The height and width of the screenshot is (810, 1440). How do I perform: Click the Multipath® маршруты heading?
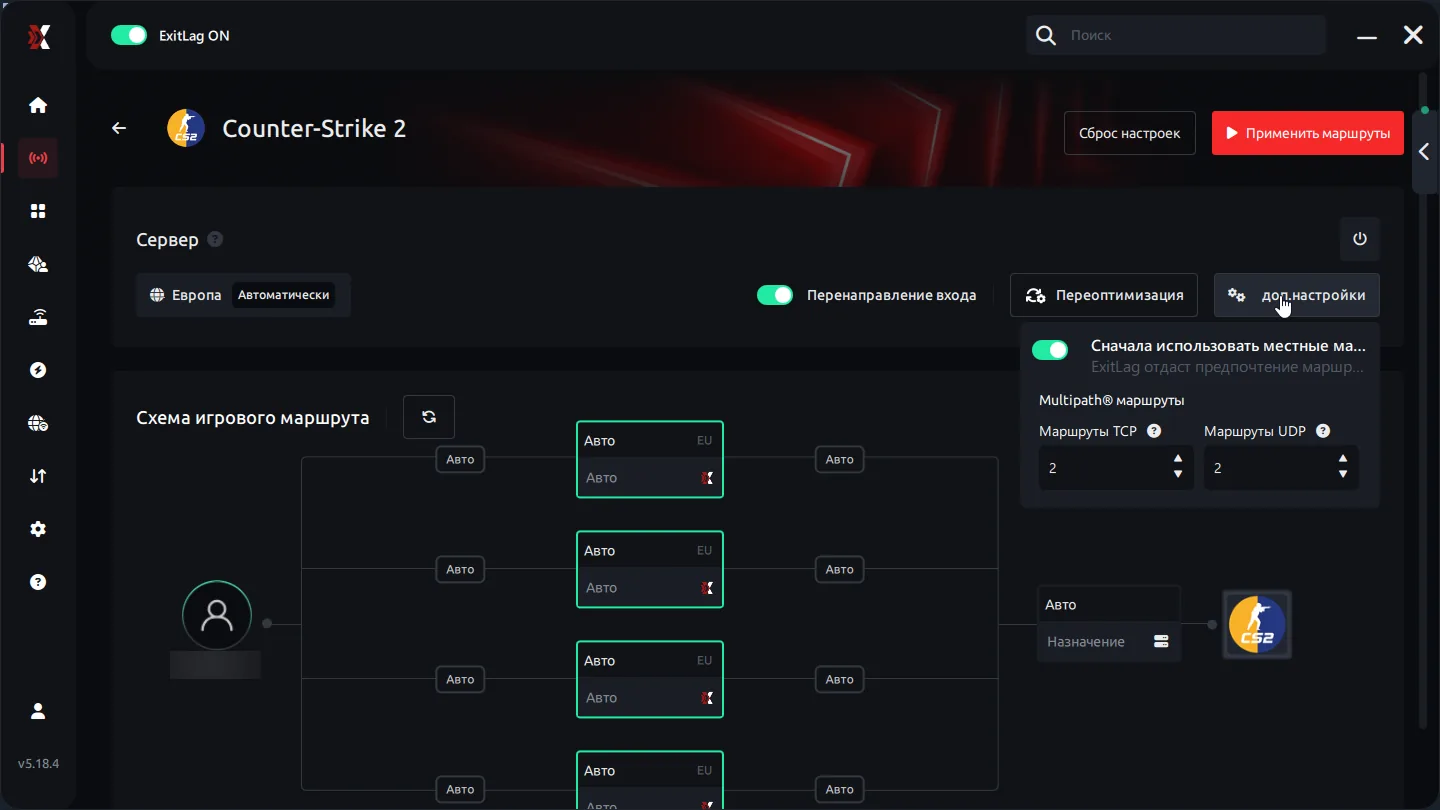(x=1112, y=400)
